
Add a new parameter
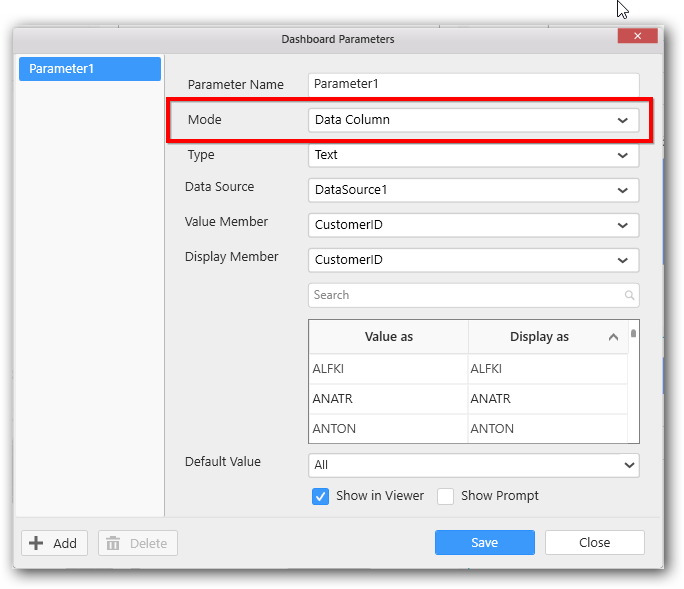(55, 543)
